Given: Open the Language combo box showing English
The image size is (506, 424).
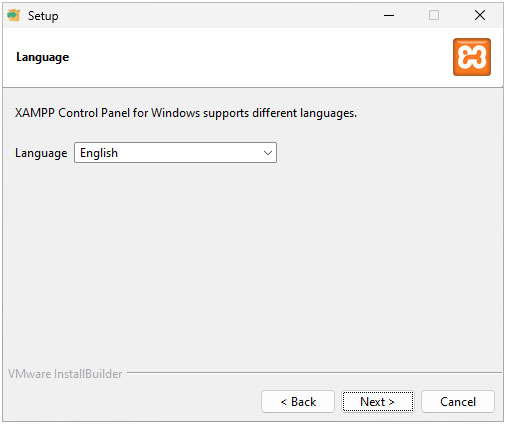Looking at the screenshot, I should tap(175, 153).
